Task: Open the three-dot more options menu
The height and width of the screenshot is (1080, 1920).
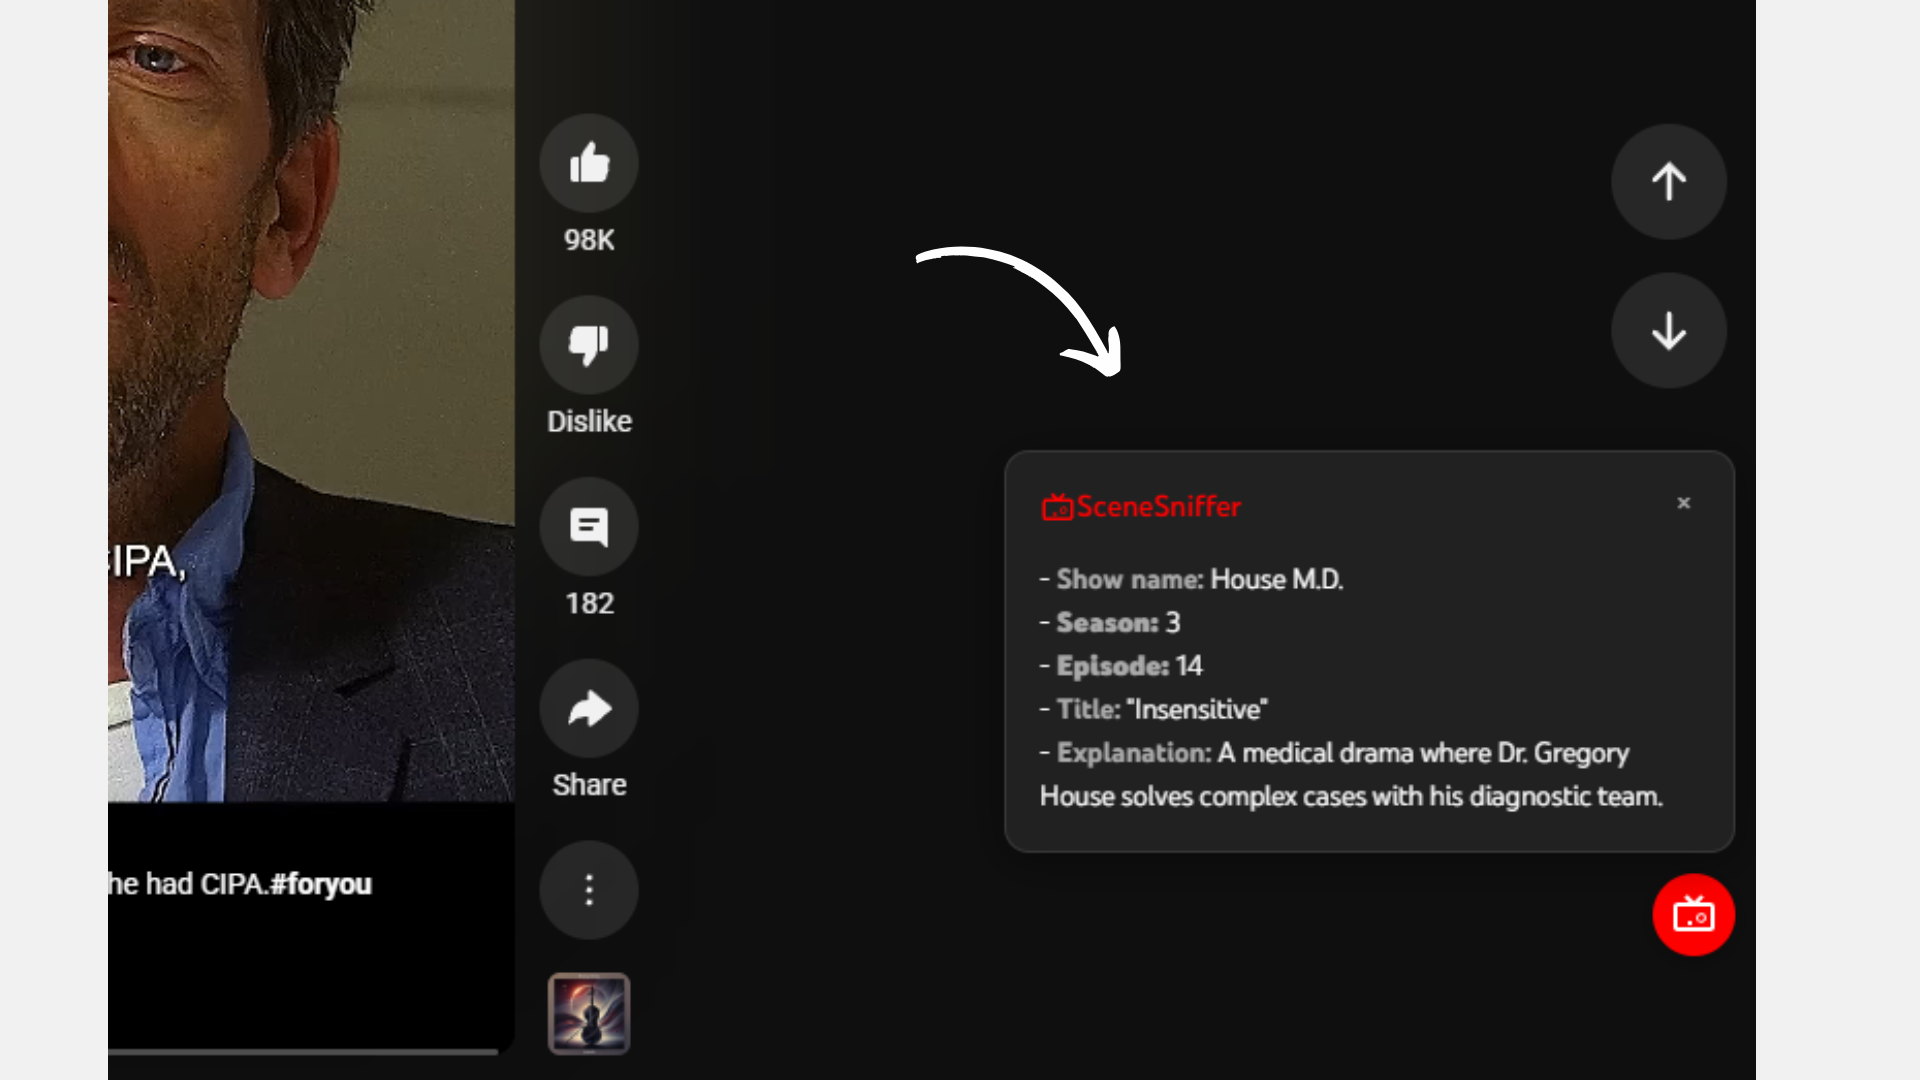Action: [589, 890]
